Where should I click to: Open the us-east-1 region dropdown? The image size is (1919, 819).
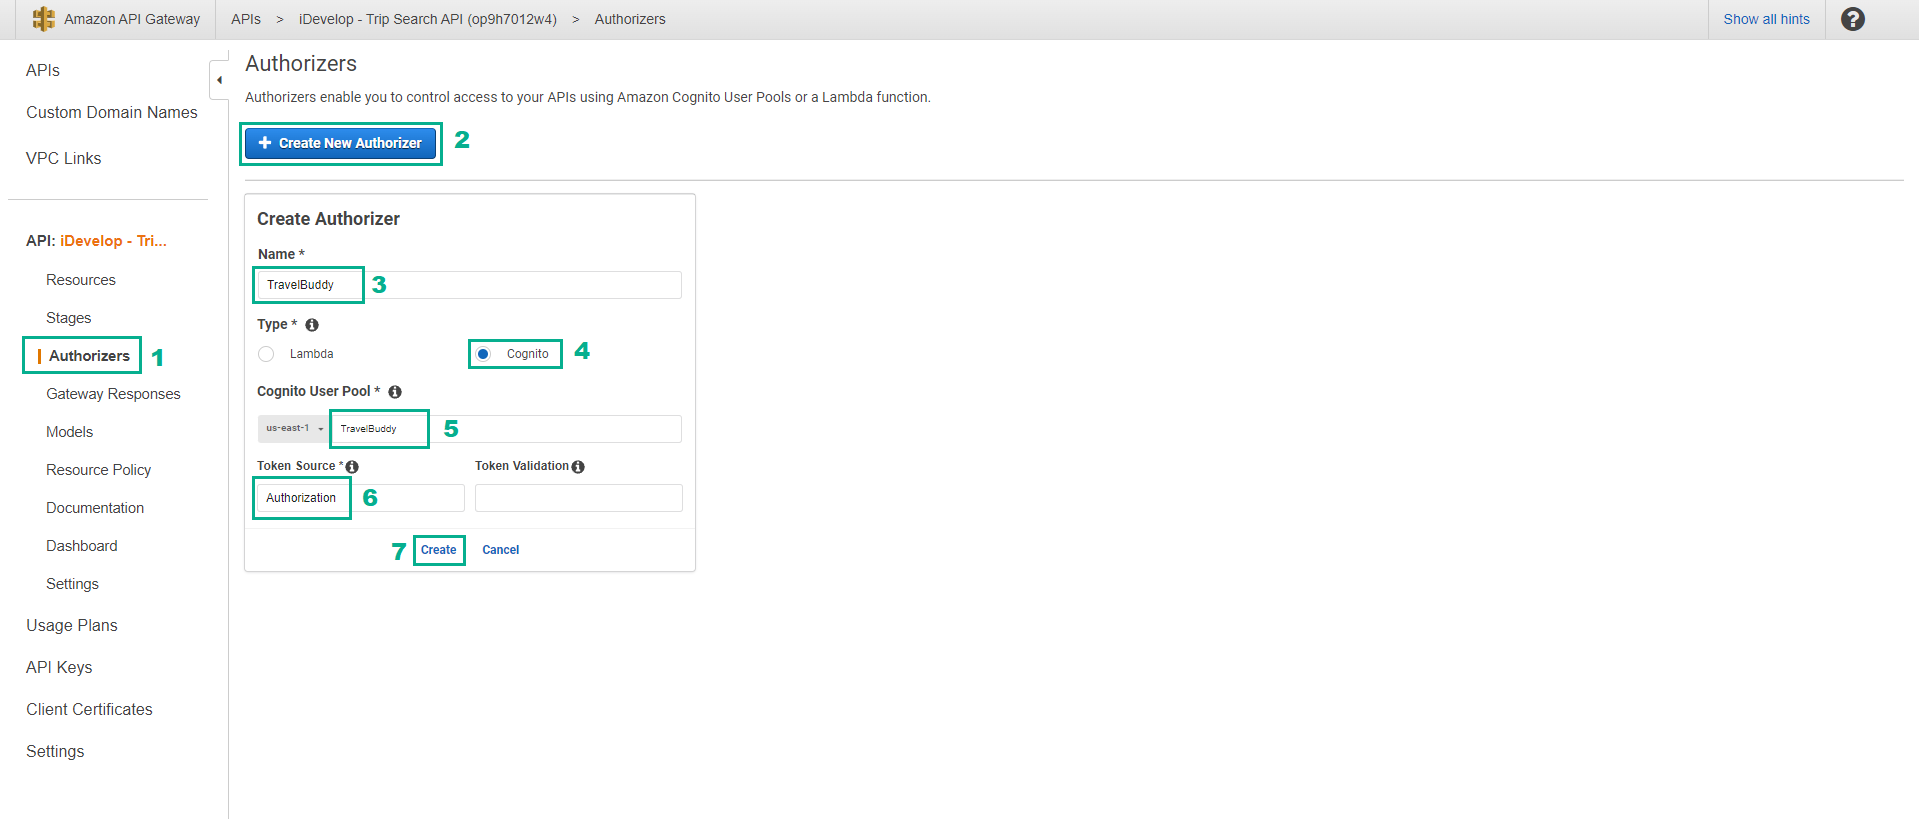(x=294, y=428)
